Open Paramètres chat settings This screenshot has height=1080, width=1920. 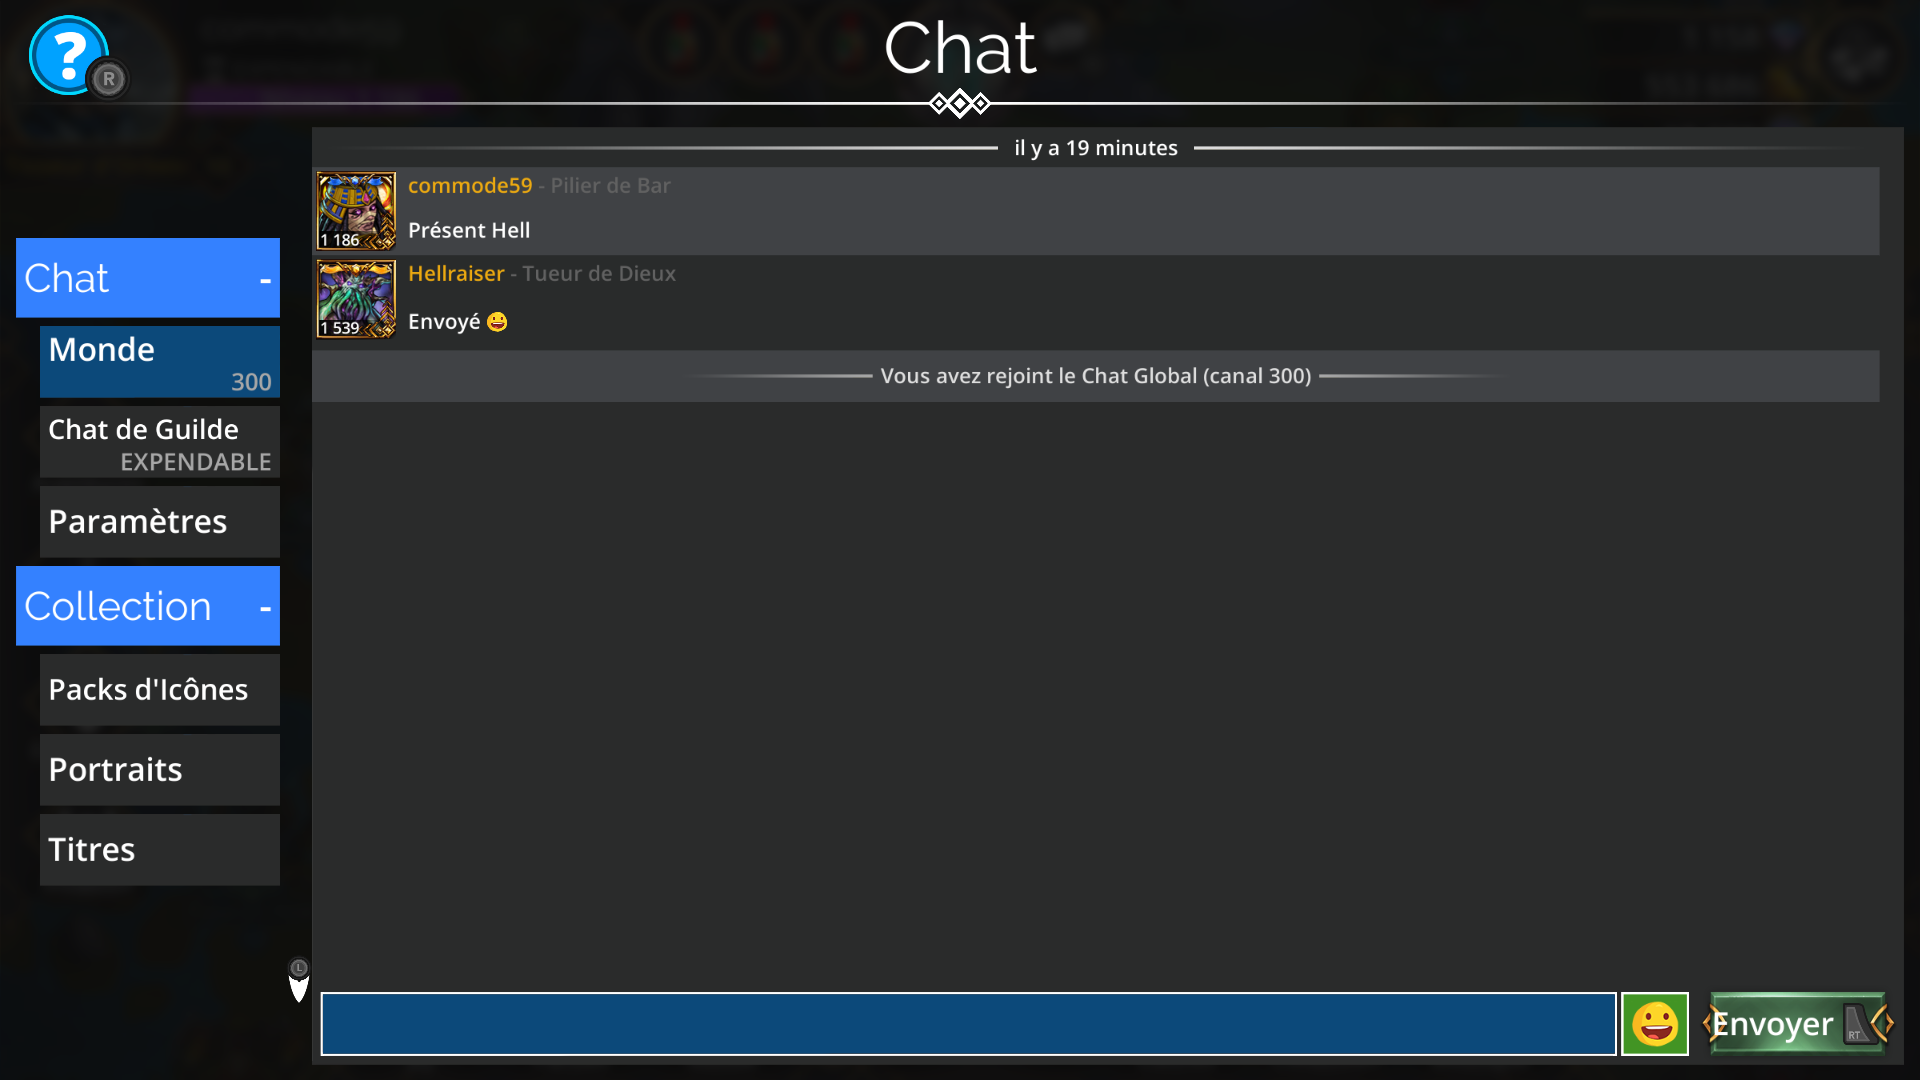(160, 522)
